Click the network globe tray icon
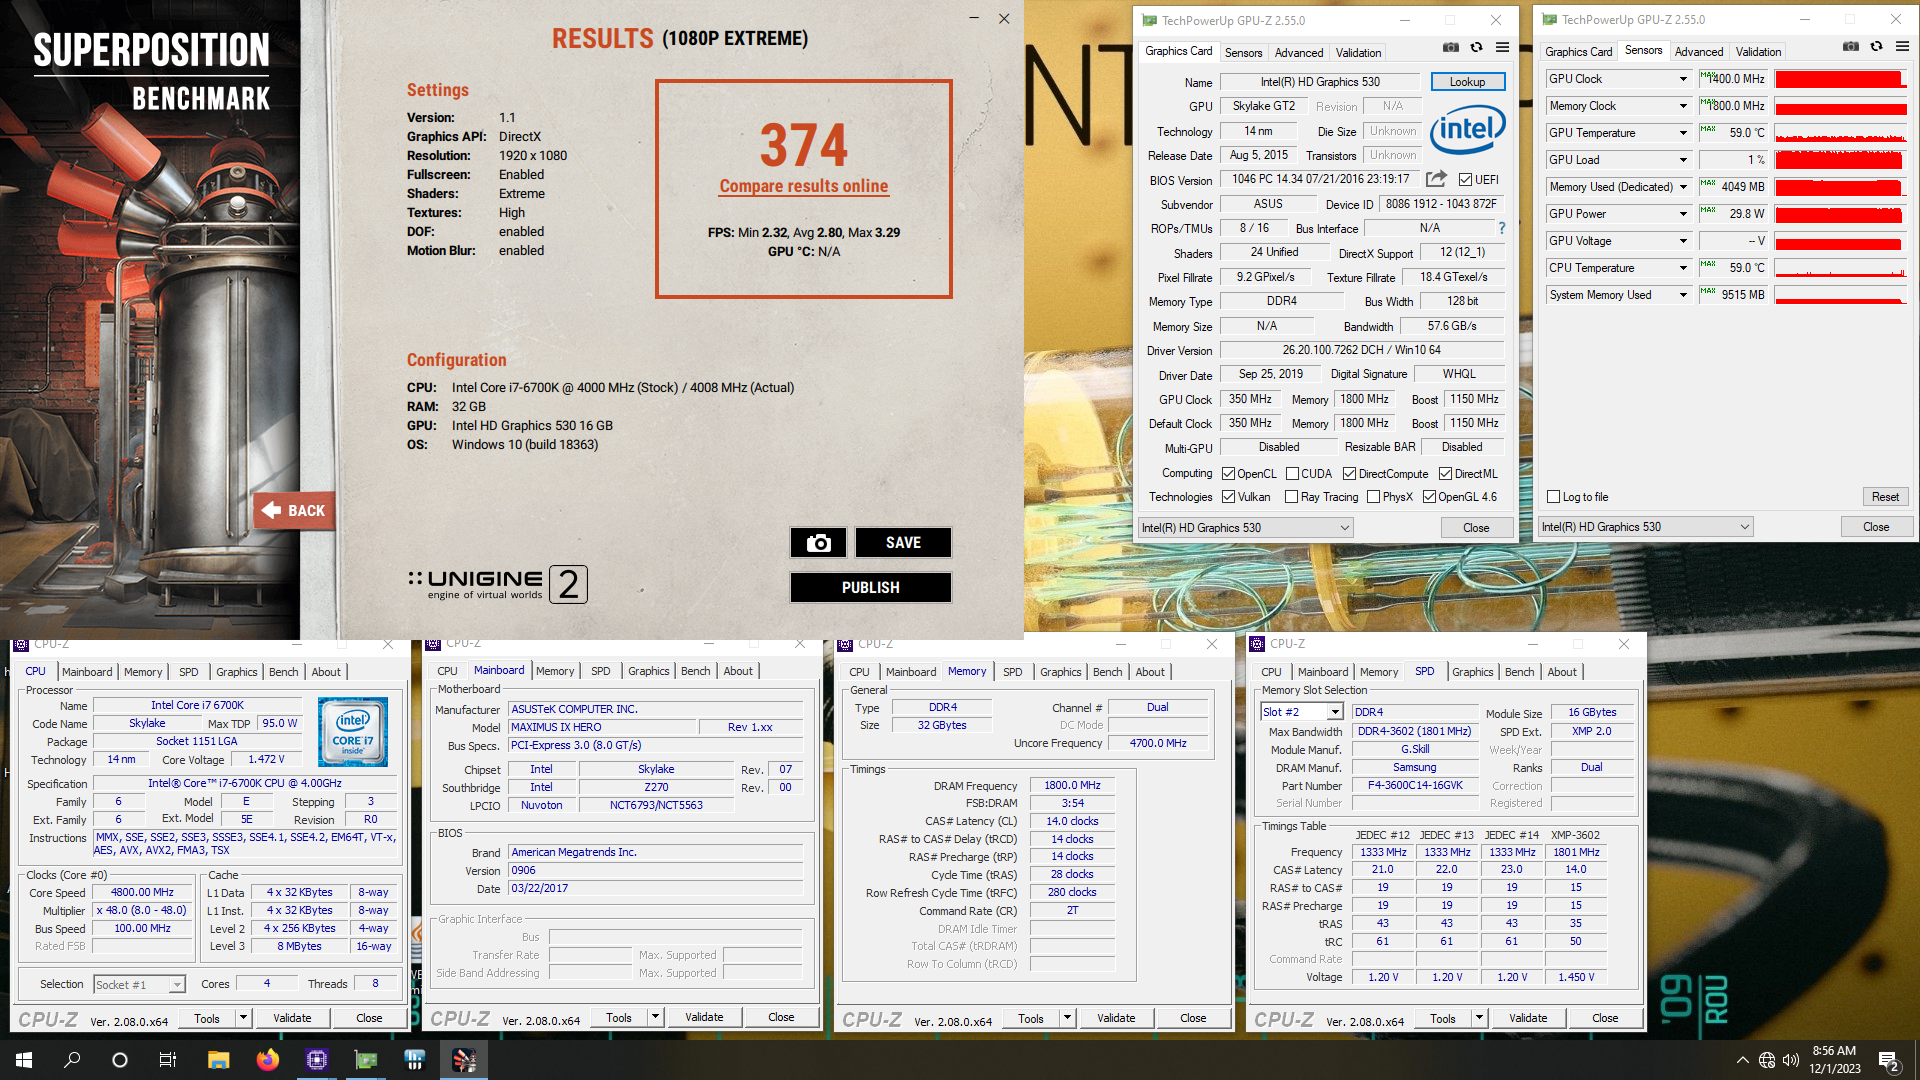This screenshot has width=1920, height=1080. 1767,1060
